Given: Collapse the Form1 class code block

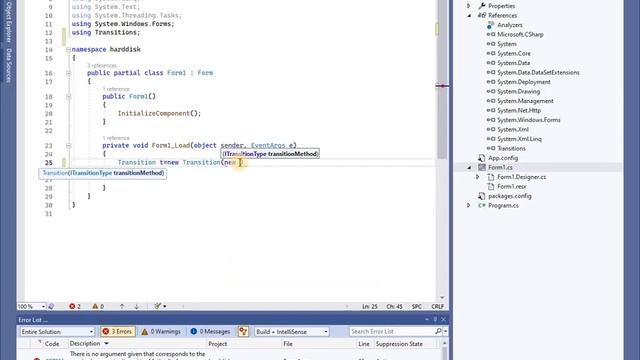Looking at the screenshot, I should click(x=68, y=73).
